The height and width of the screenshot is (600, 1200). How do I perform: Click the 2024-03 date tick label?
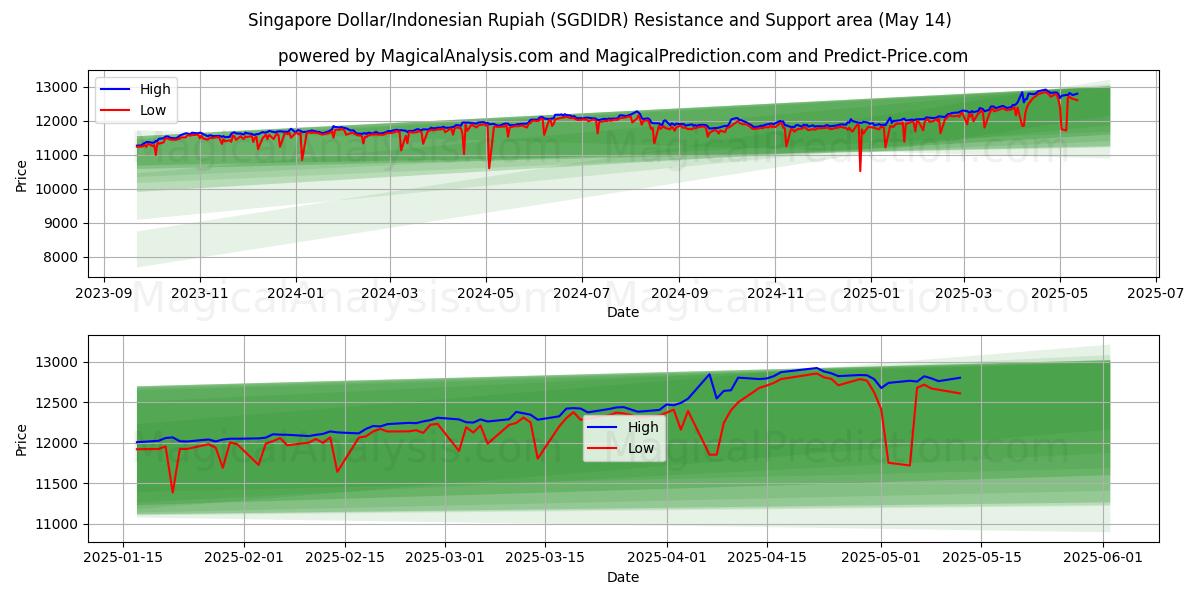tap(390, 294)
